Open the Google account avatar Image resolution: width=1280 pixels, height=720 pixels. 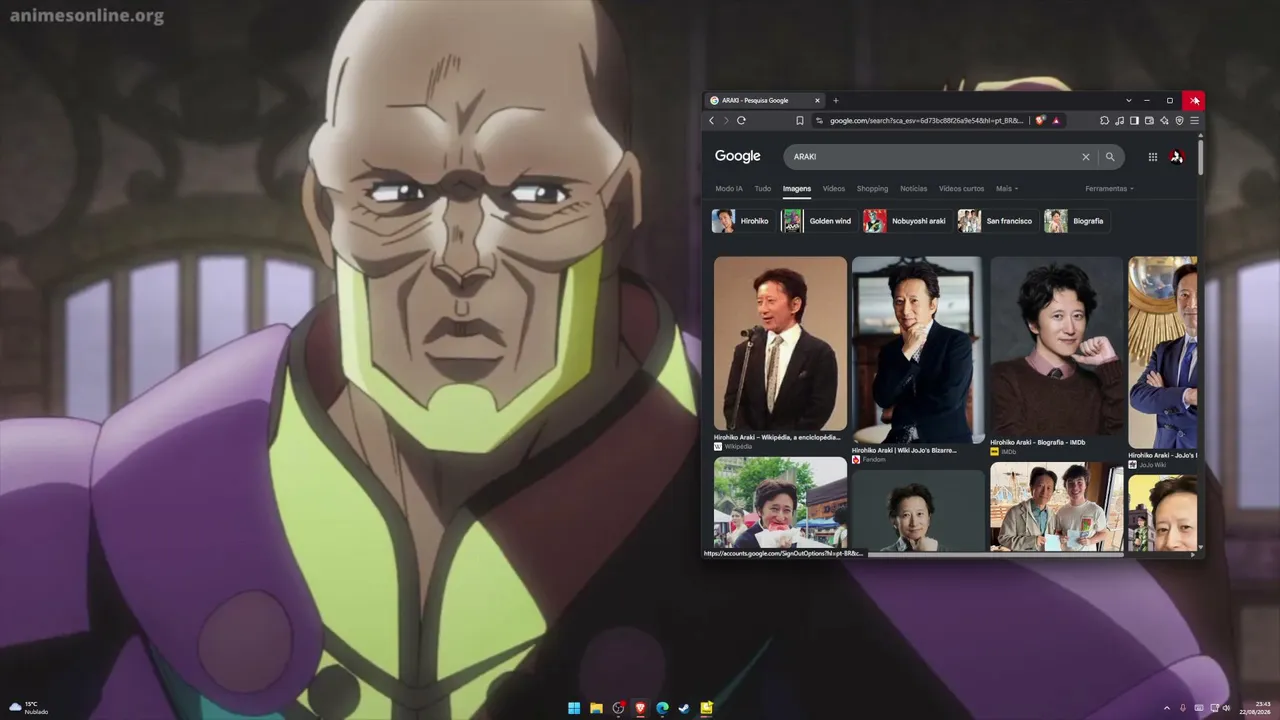[x=1177, y=156]
